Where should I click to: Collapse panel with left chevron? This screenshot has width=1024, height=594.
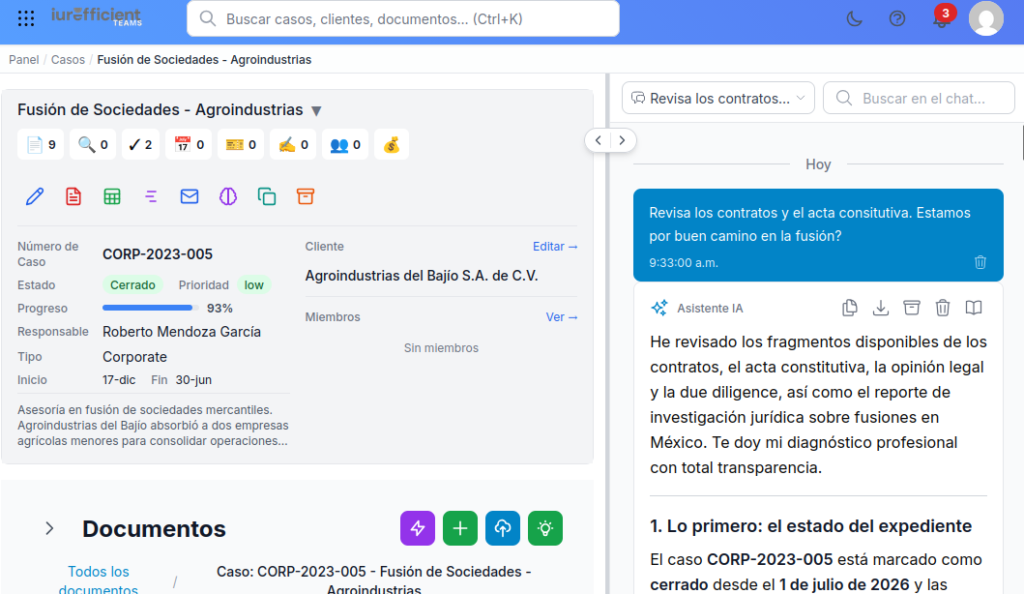coord(598,140)
